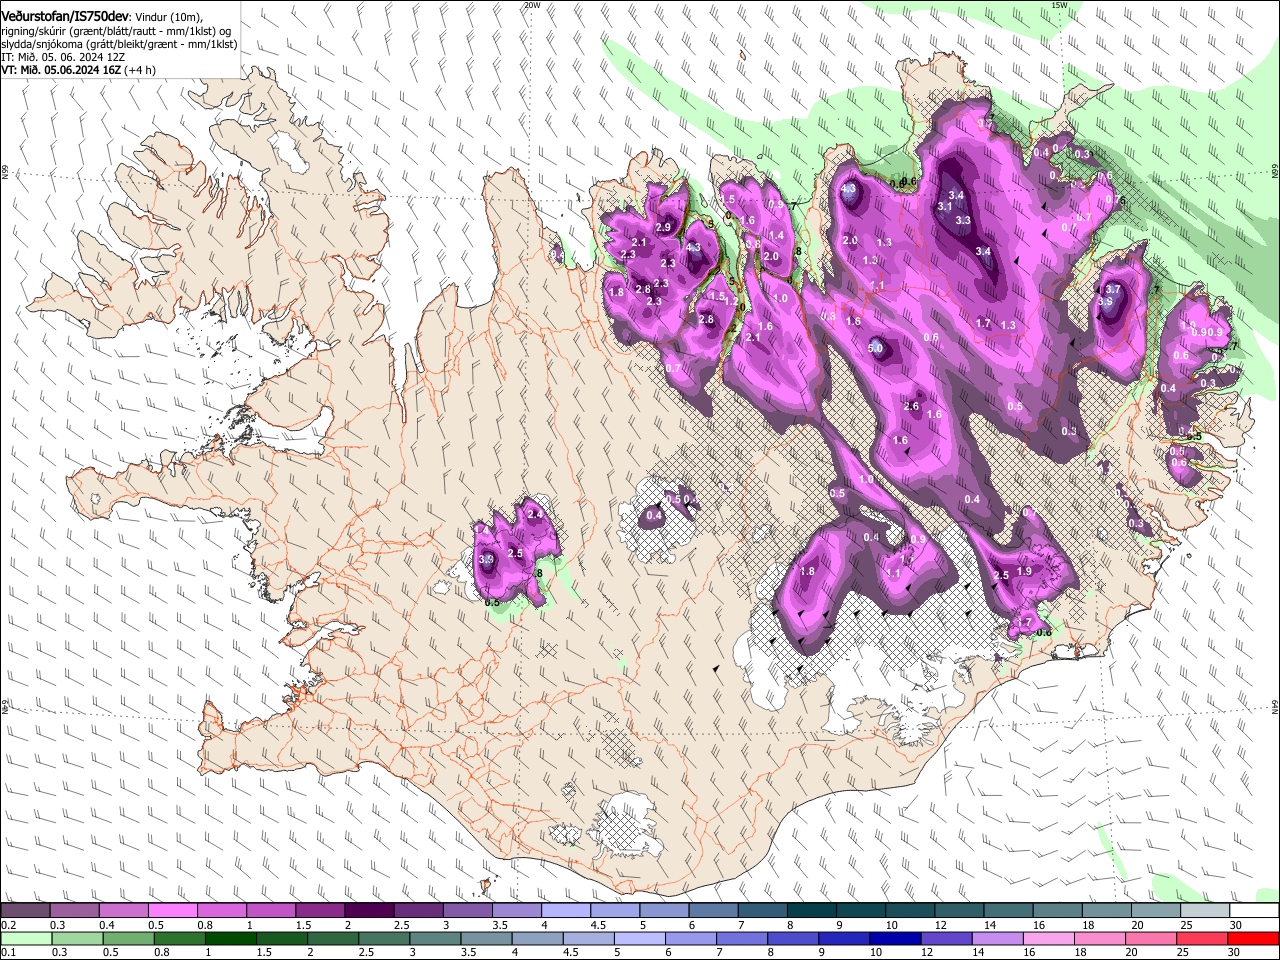Image resolution: width=1280 pixels, height=960 pixels.
Task: Click the 2.6 precipitation value on map
Action: [x=911, y=406]
